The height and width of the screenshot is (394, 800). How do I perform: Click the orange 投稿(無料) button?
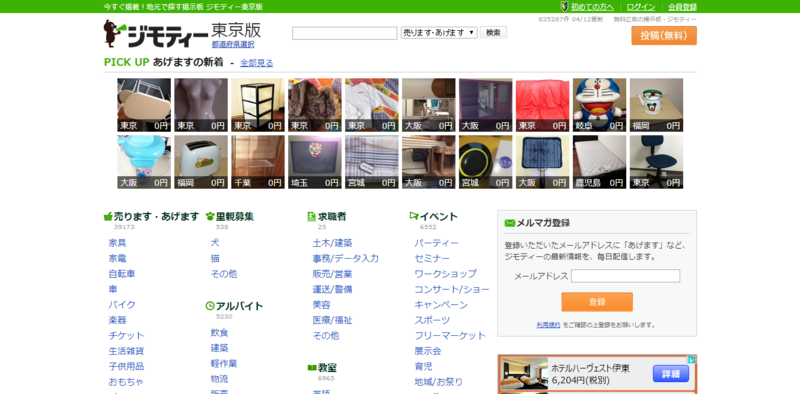click(664, 36)
